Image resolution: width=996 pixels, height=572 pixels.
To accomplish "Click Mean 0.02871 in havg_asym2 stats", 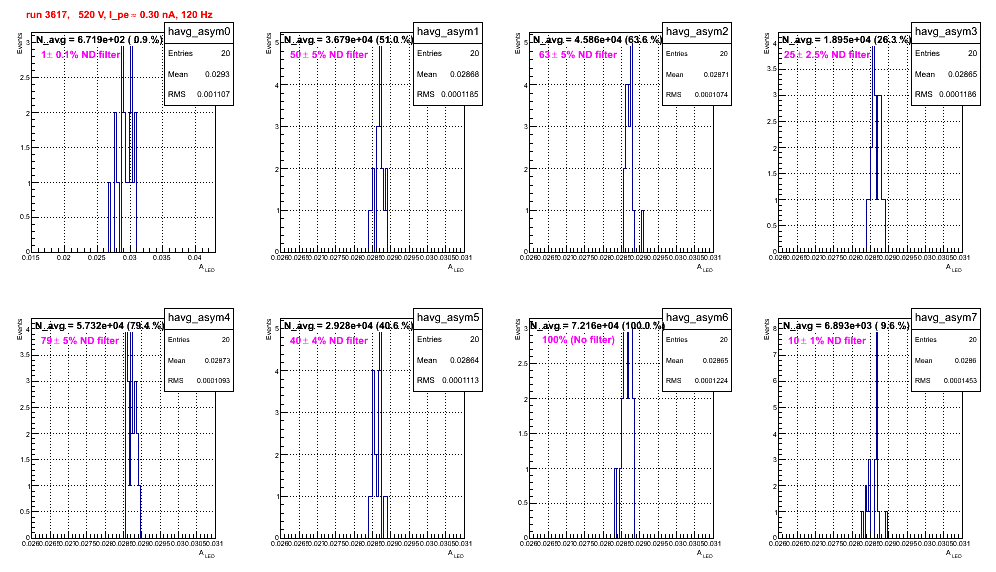I will coord(697,74).
